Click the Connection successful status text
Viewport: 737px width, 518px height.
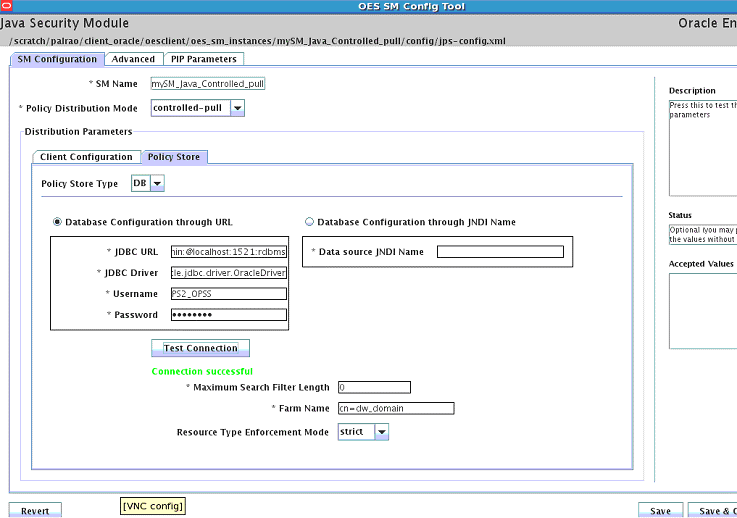point(202,371)
